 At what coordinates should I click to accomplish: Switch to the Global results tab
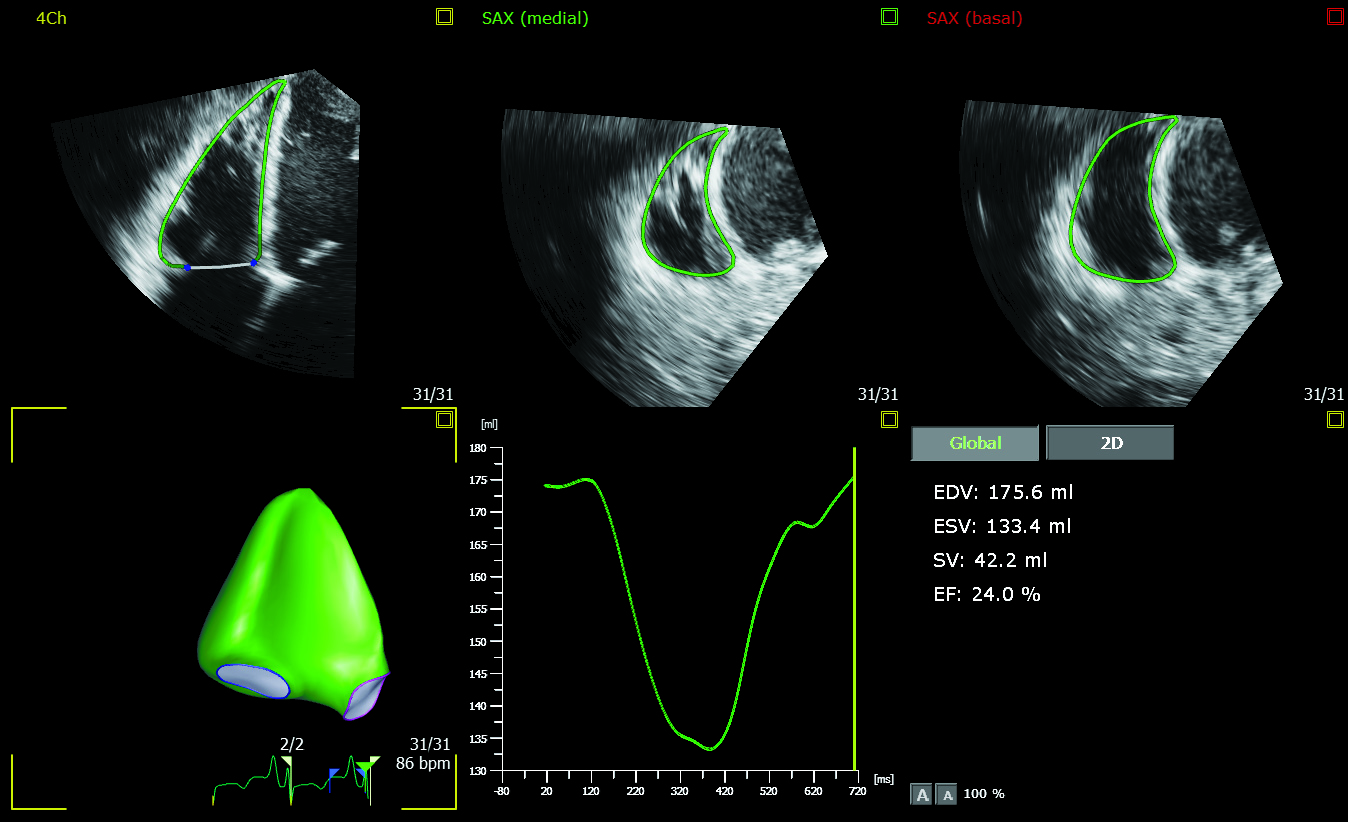(x=976, y=443)
